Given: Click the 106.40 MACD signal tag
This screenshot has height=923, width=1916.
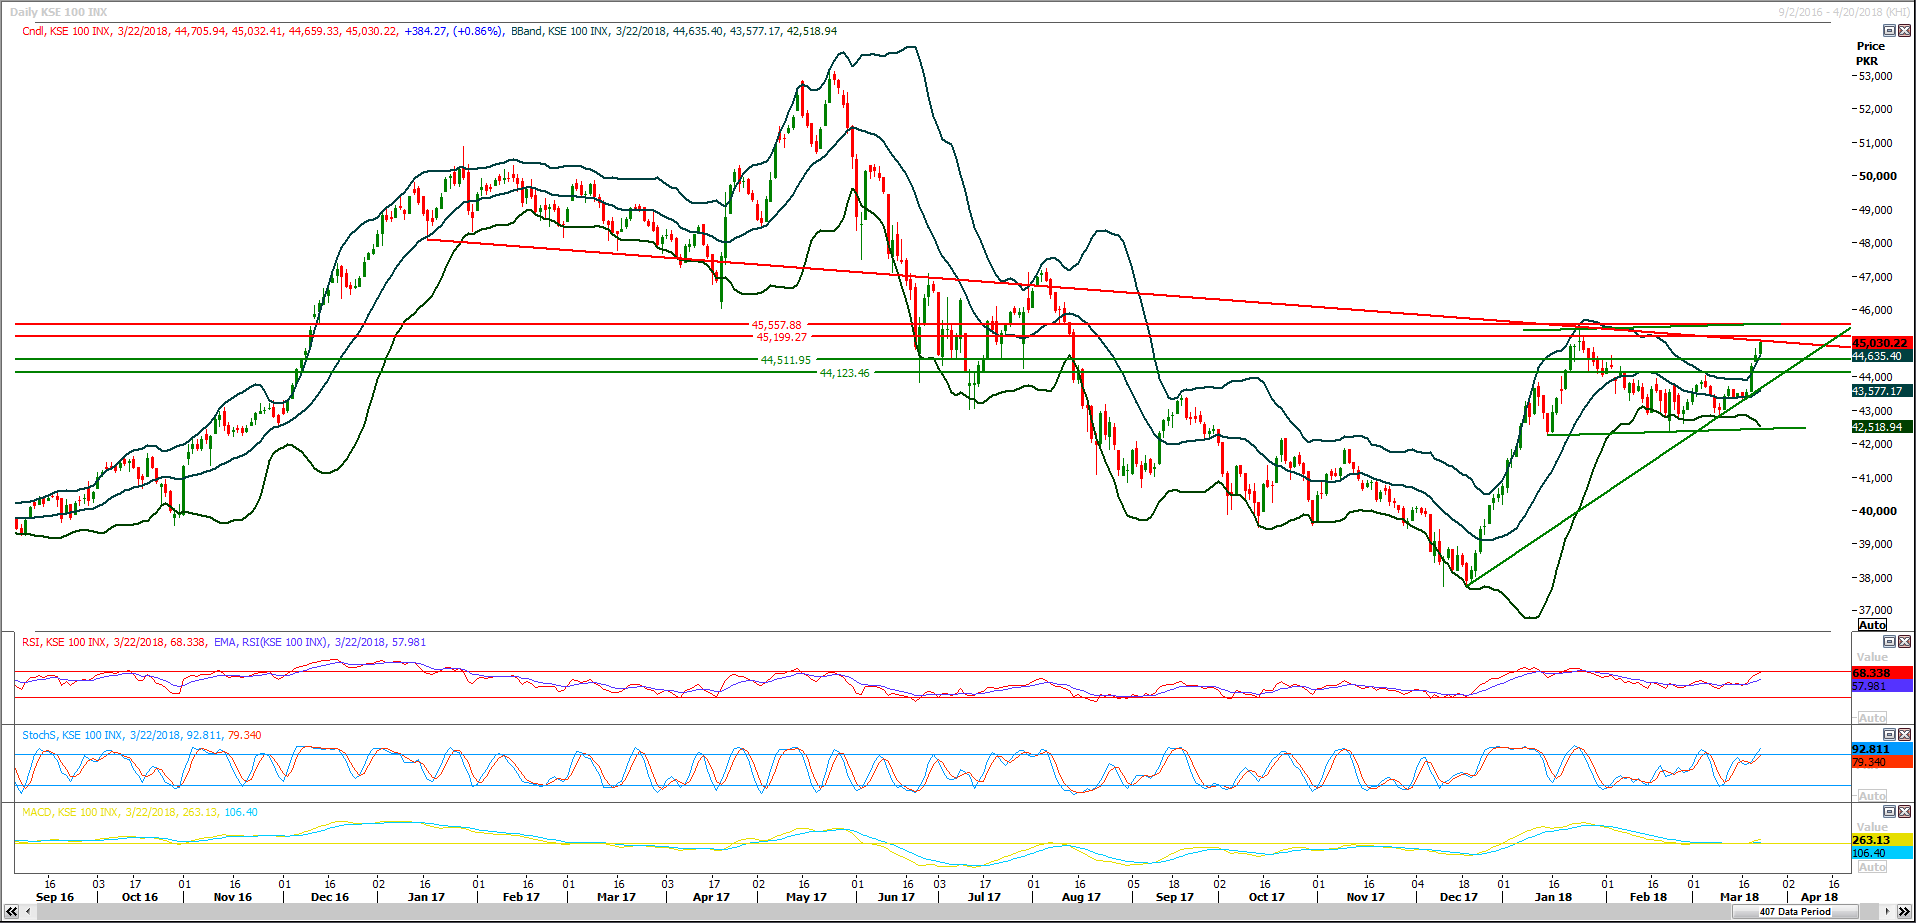Looking at the screenshot, I should coord(1882,853).
